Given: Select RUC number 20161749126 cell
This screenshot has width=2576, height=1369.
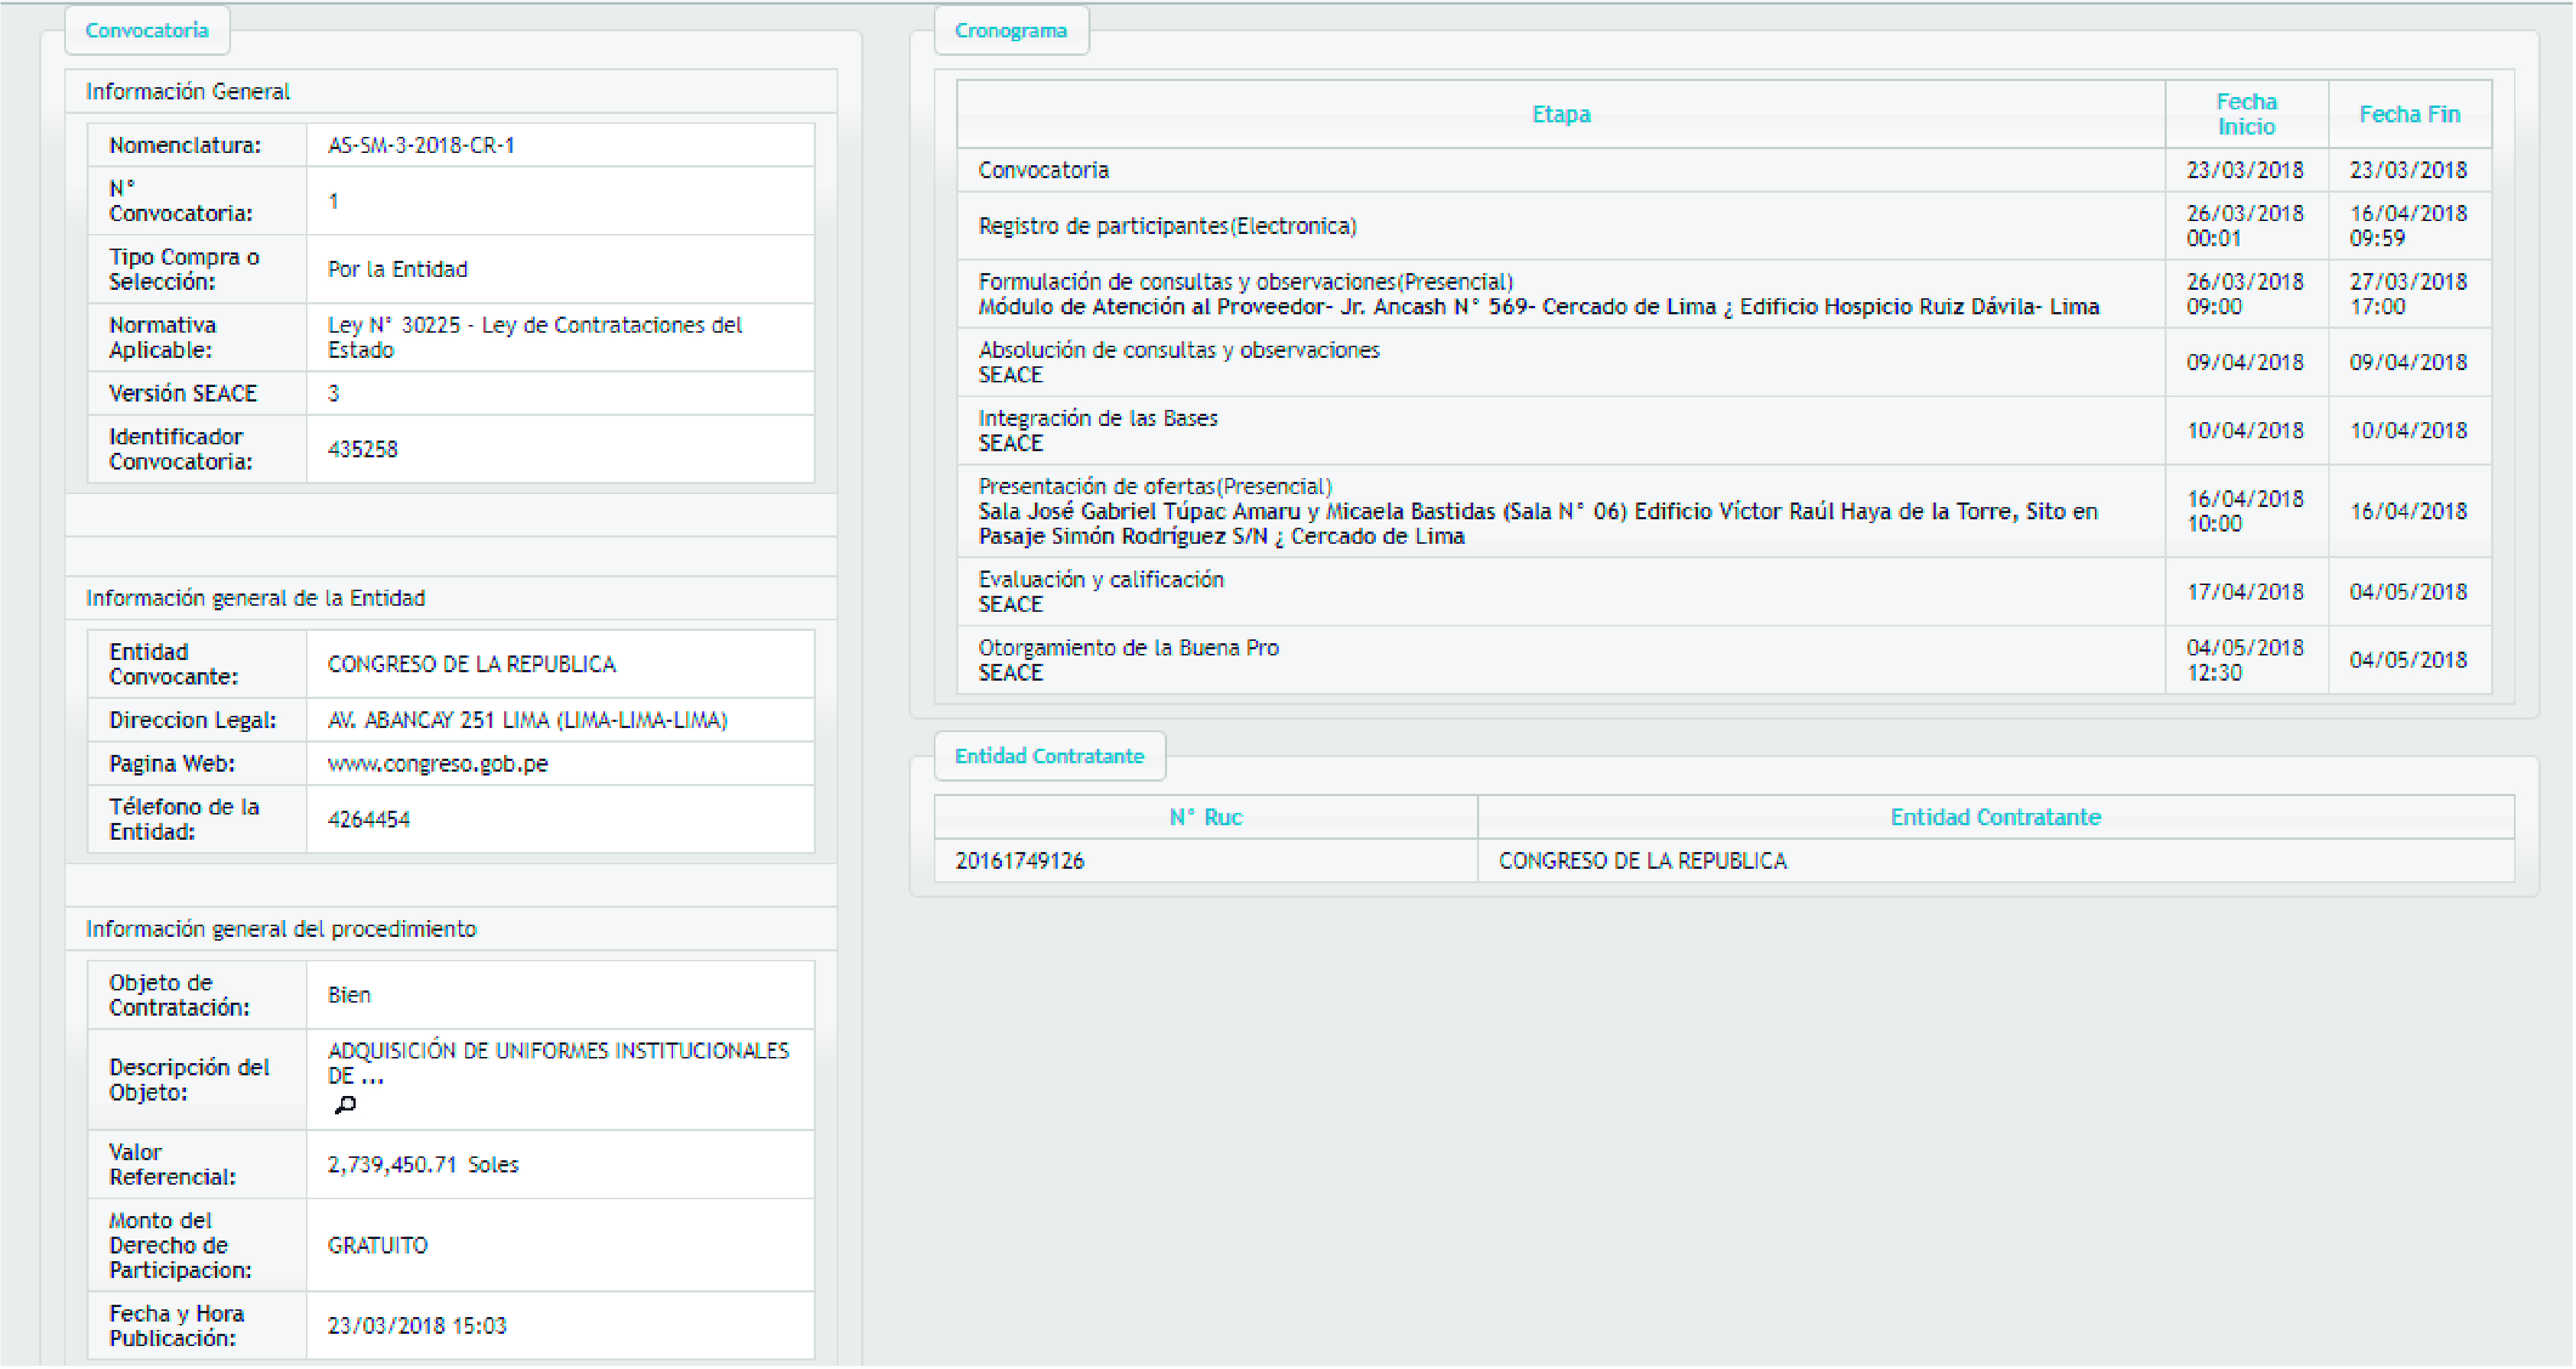Looking at the screenshot, I should coord(1019,861).
